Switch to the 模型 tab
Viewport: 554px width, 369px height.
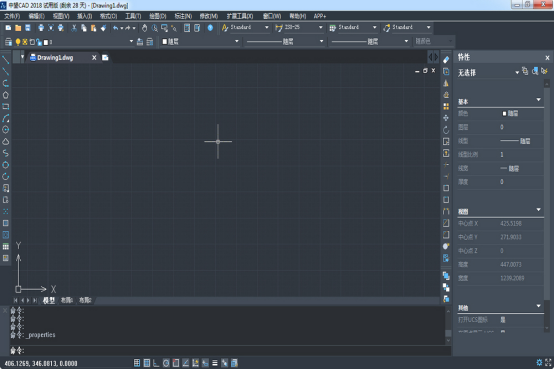point(49,300)
